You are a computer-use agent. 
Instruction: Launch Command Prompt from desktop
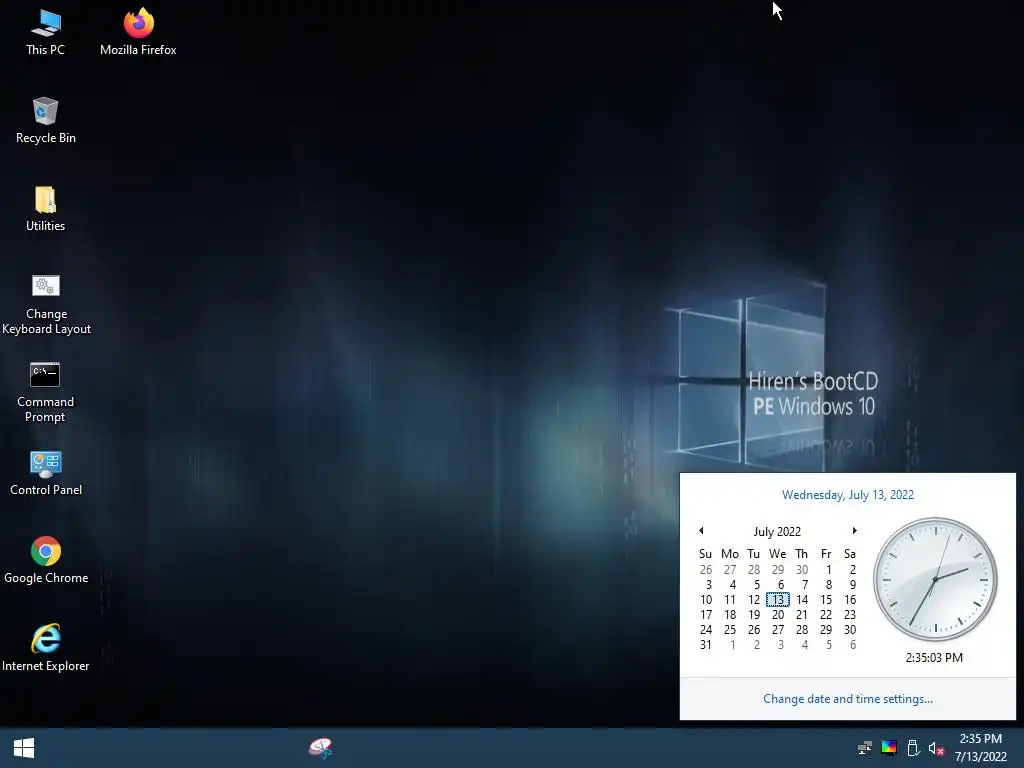point(45,392)
